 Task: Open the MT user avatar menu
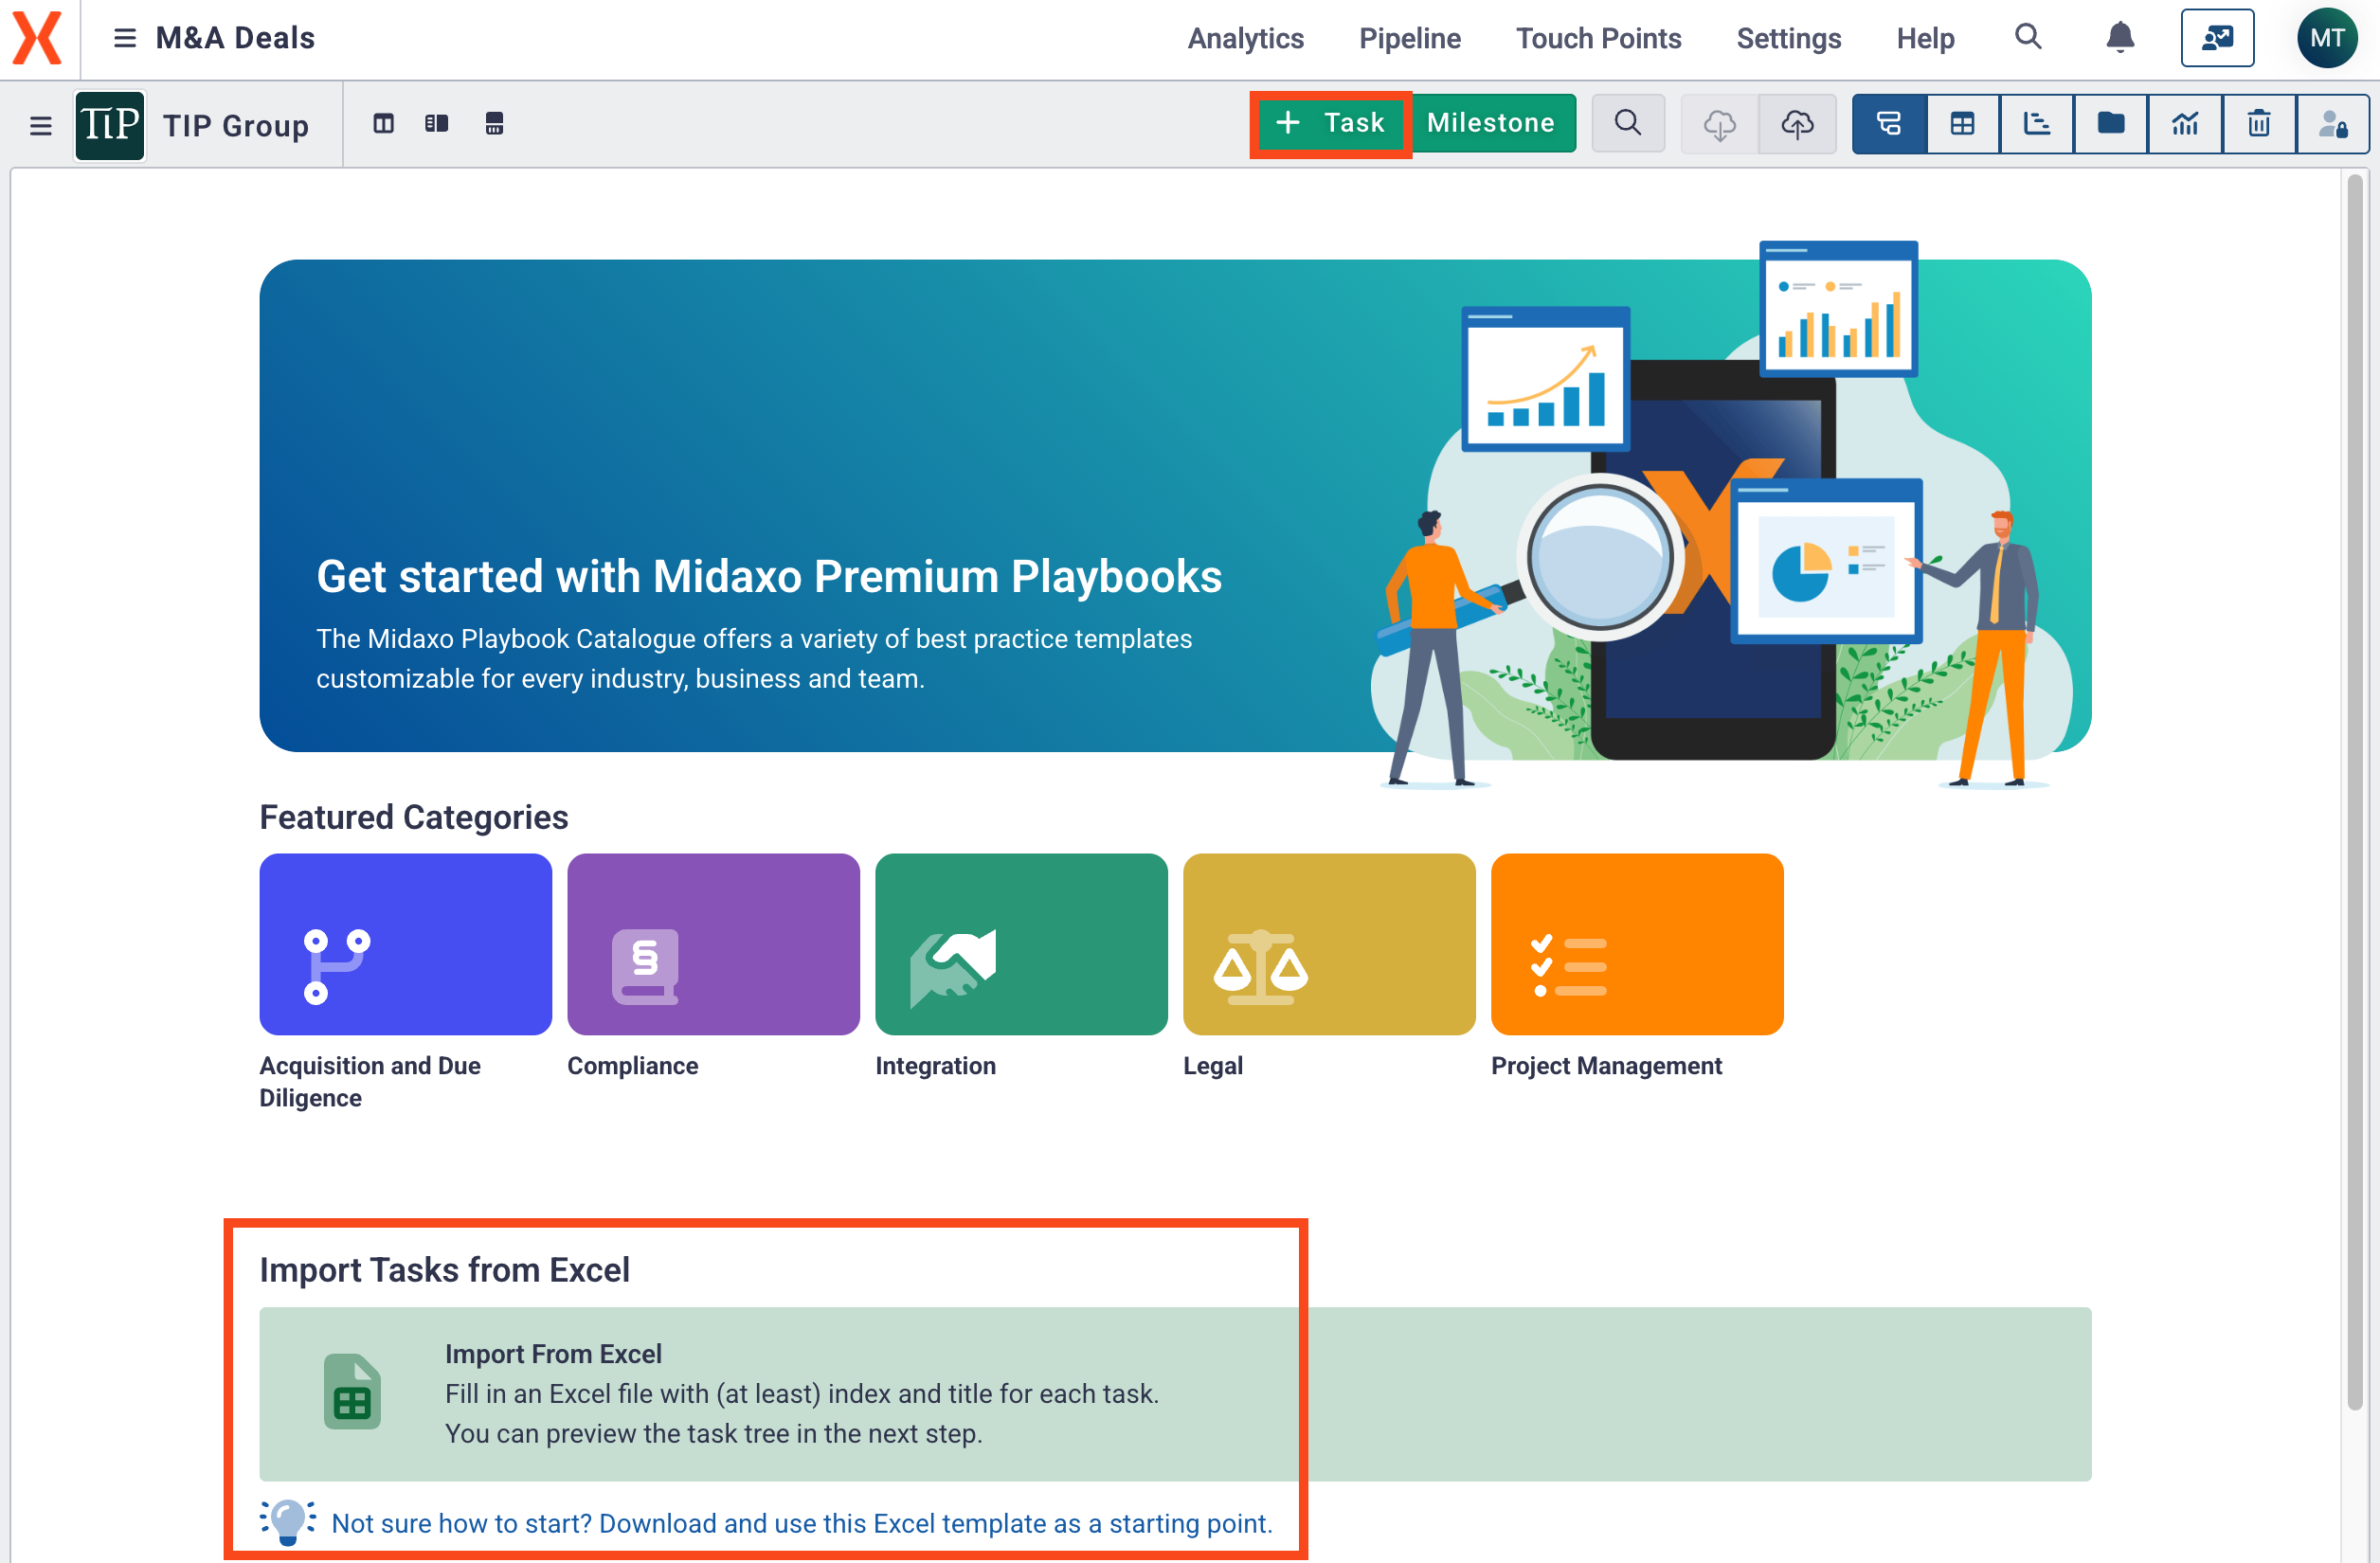(x=2327, y=38)
